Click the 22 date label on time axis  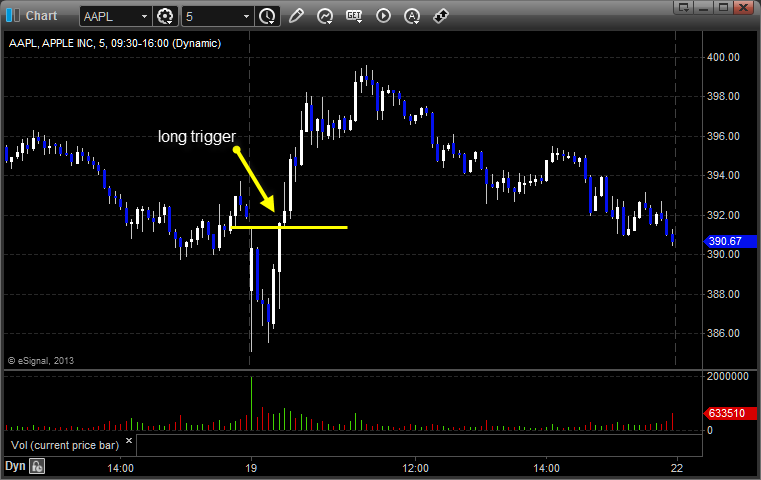pos(677,468)
